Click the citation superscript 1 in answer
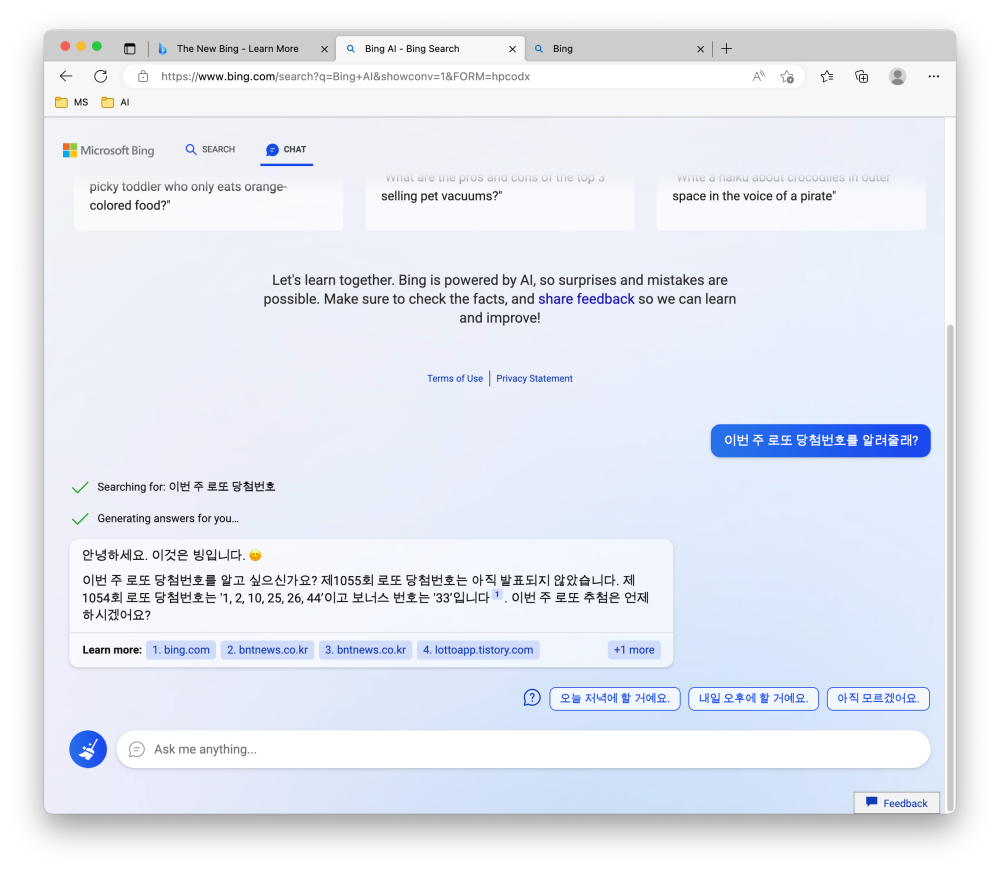This screenshot has width=1000, height=872. pyautogui.click(x=497, y=595)
